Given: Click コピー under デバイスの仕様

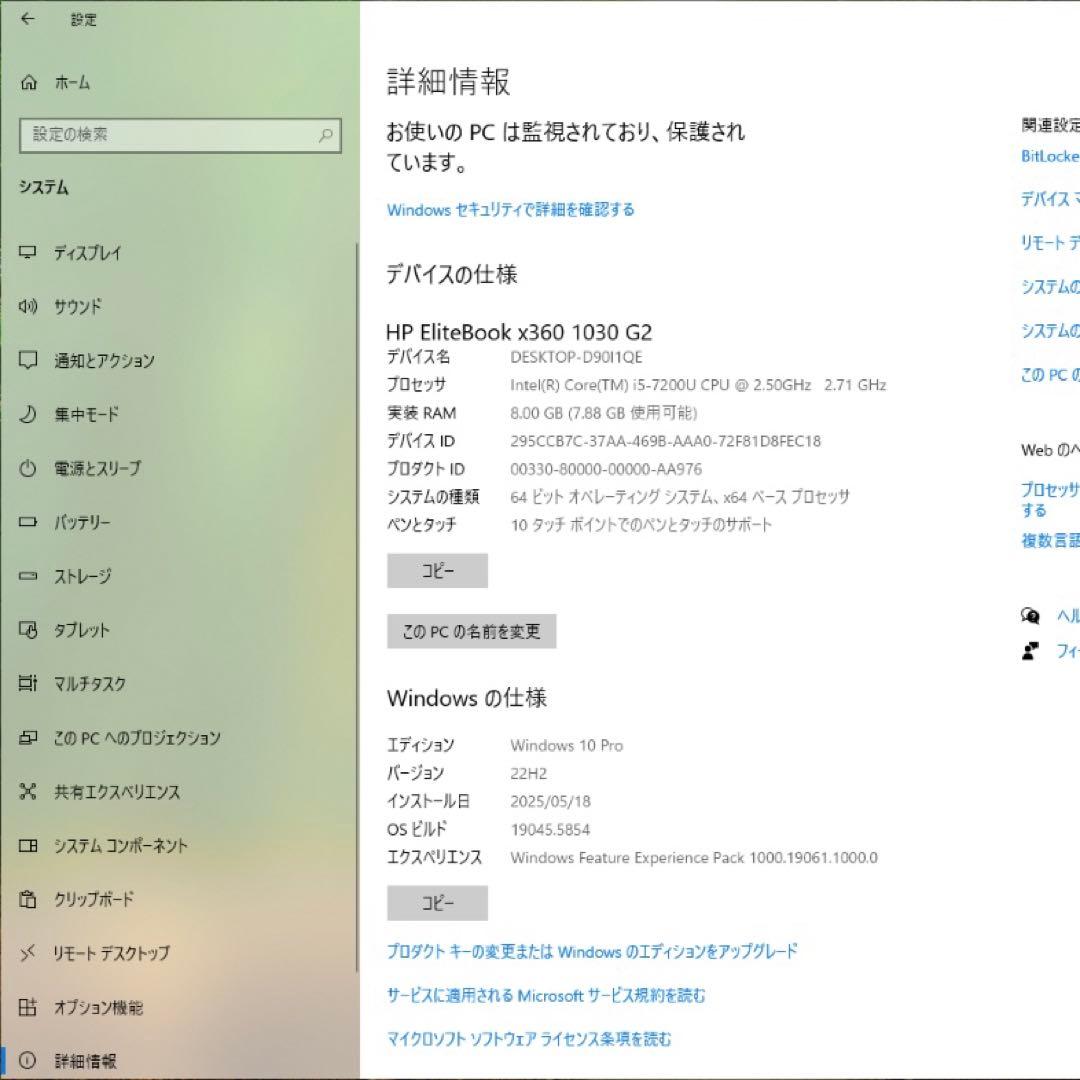Looking at the screenshot, I should click(x=437, y=570).
